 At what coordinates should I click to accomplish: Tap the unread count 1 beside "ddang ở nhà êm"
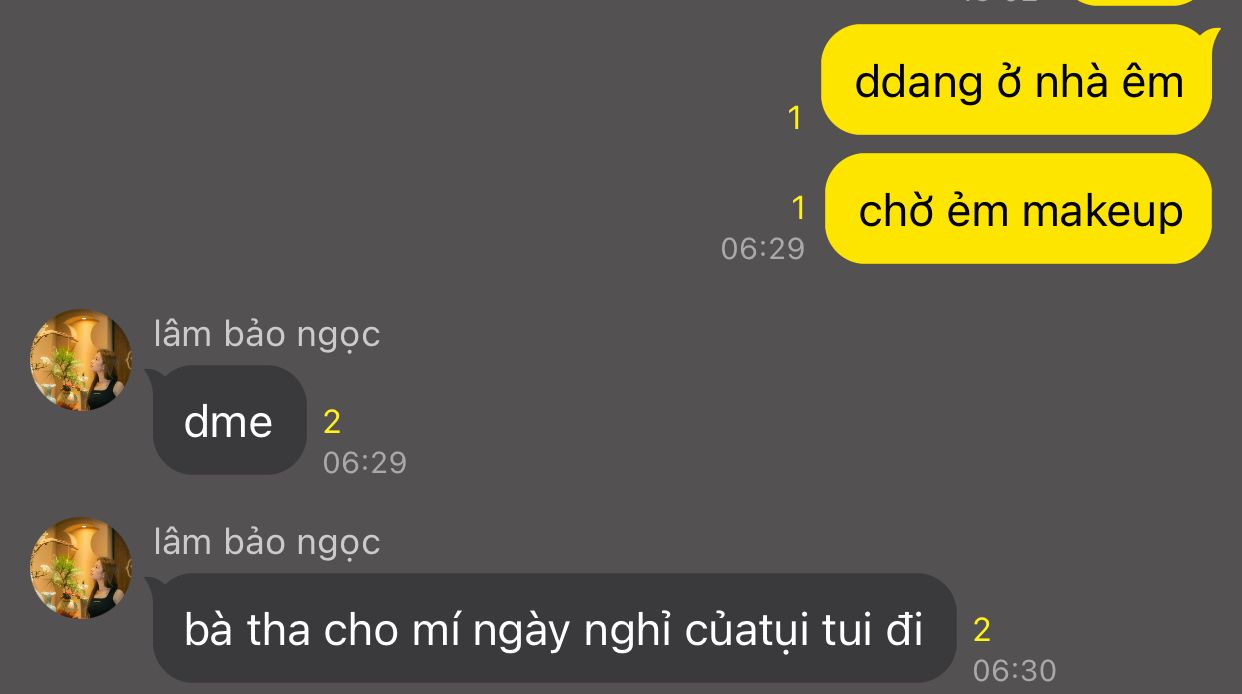795,119
